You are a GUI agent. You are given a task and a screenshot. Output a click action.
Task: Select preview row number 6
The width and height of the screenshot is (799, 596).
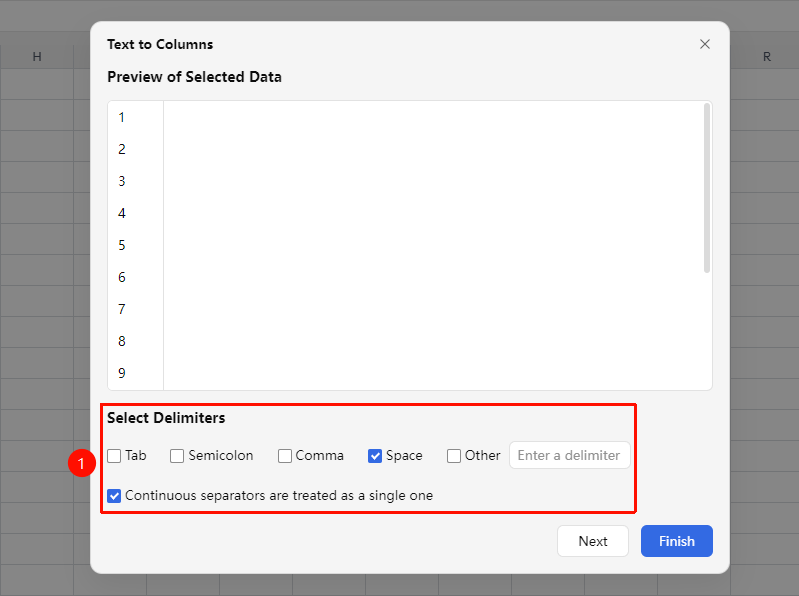tap(122, 277)
